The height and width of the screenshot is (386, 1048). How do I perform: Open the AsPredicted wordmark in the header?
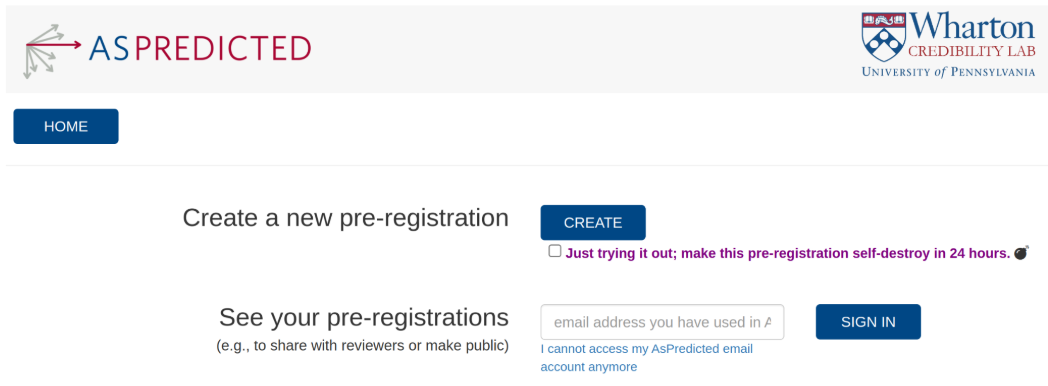point(201,48)
